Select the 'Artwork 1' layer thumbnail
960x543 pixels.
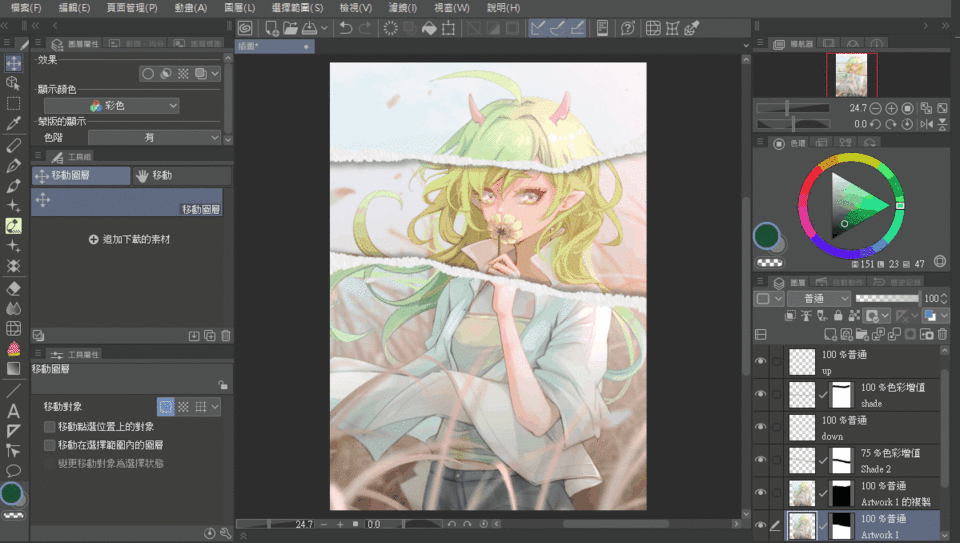tap(802, 526)
